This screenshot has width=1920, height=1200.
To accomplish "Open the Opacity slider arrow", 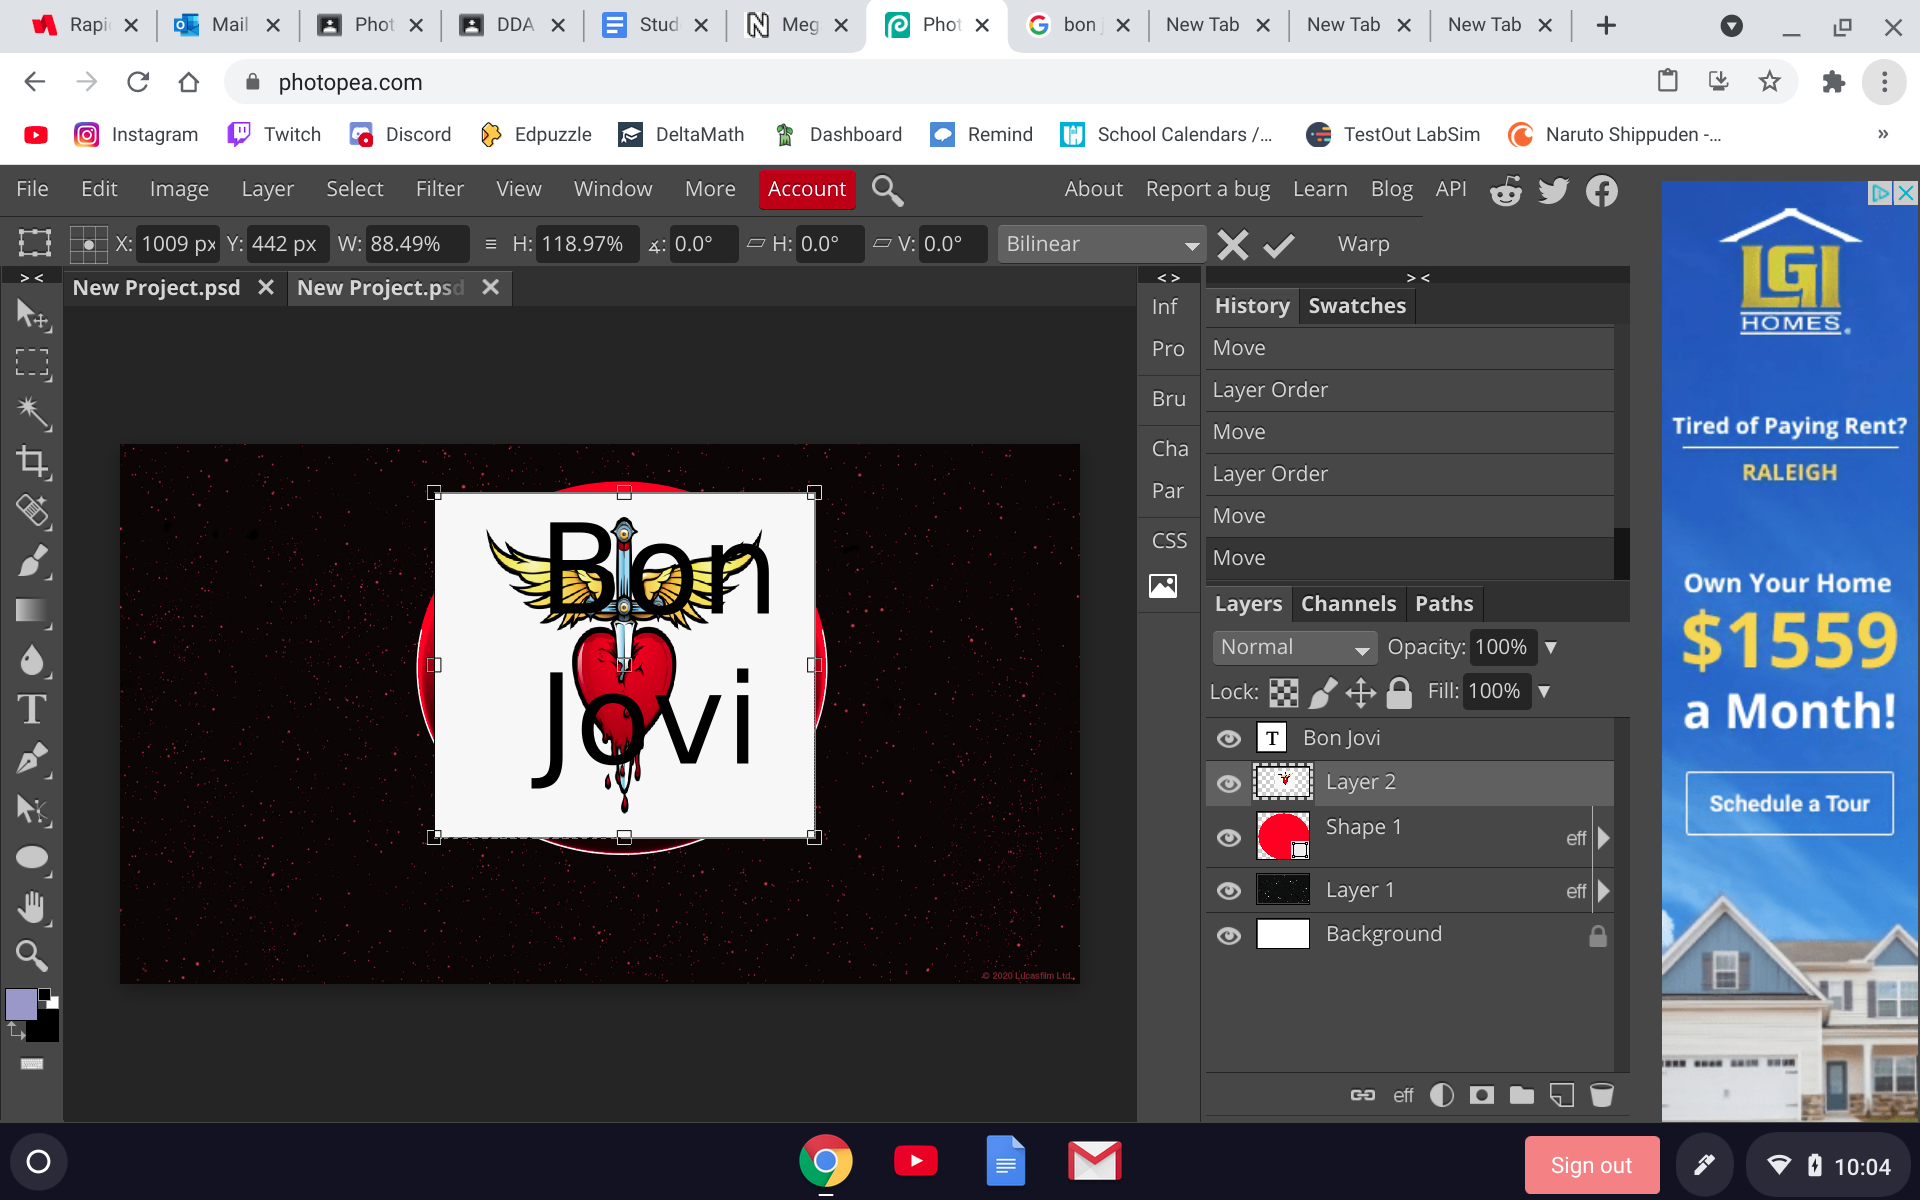I will (1551, 647).
